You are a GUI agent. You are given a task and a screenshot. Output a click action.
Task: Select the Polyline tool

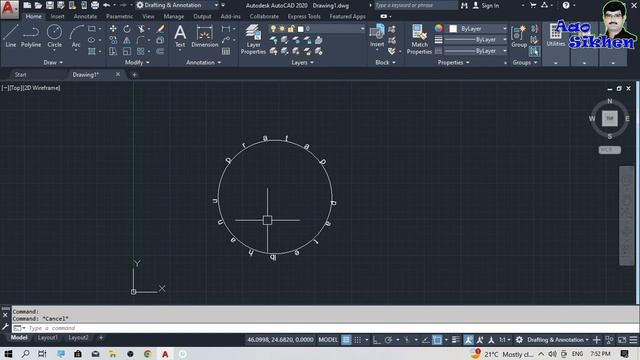[x=31, y=36]
